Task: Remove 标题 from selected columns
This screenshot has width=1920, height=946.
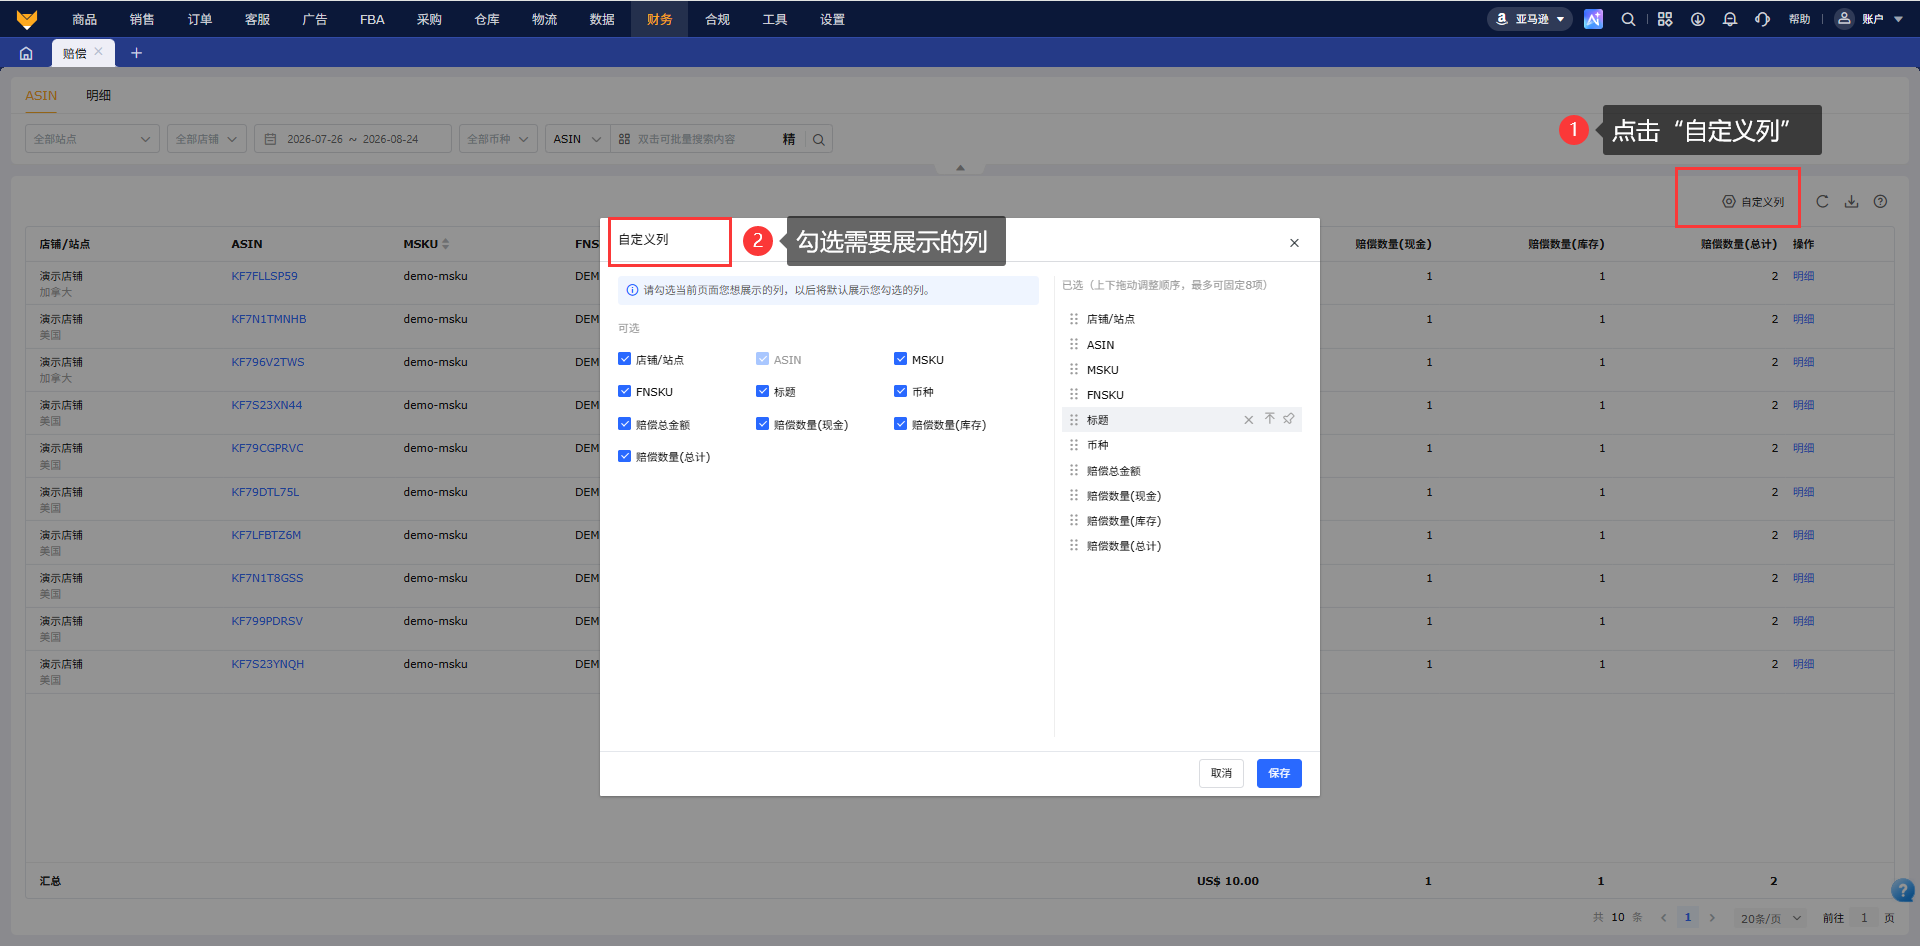Action: click(1248, 420)
